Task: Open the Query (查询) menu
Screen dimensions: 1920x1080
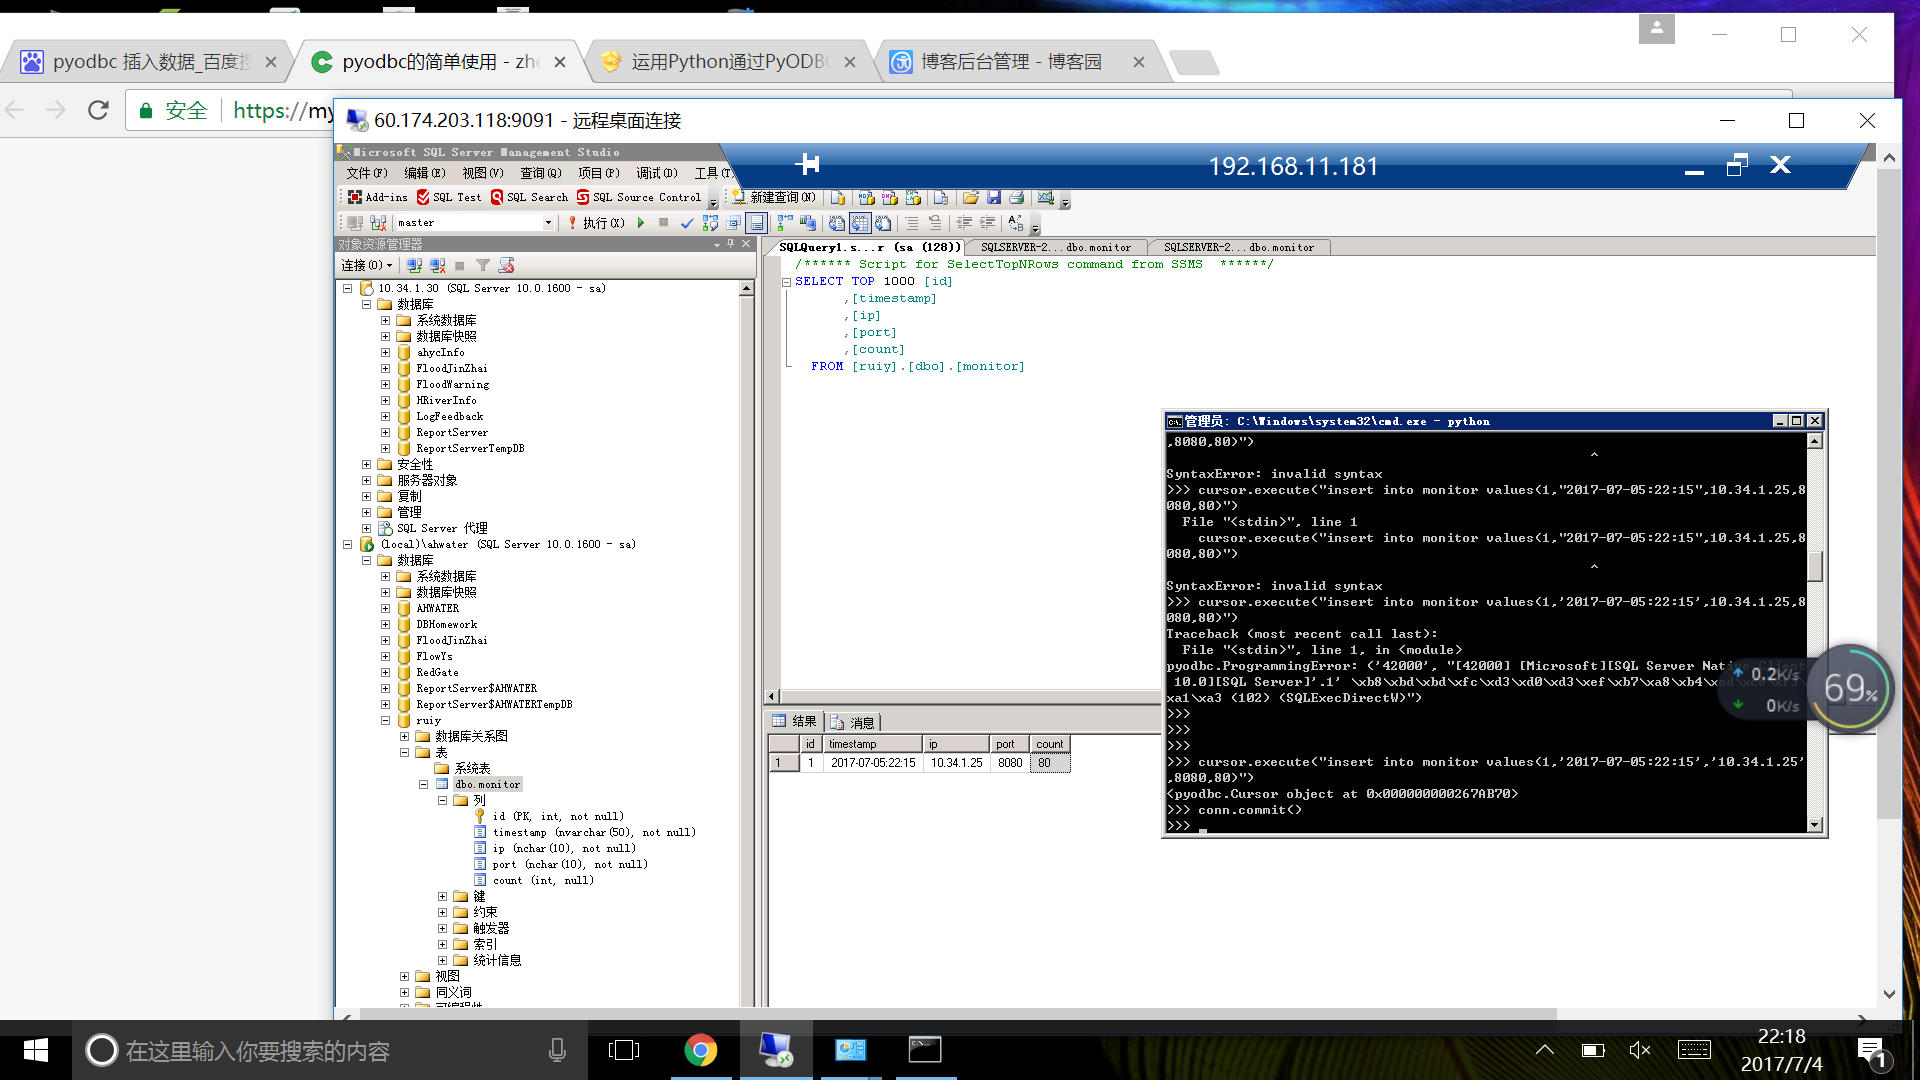Action: tap(539, 173)
